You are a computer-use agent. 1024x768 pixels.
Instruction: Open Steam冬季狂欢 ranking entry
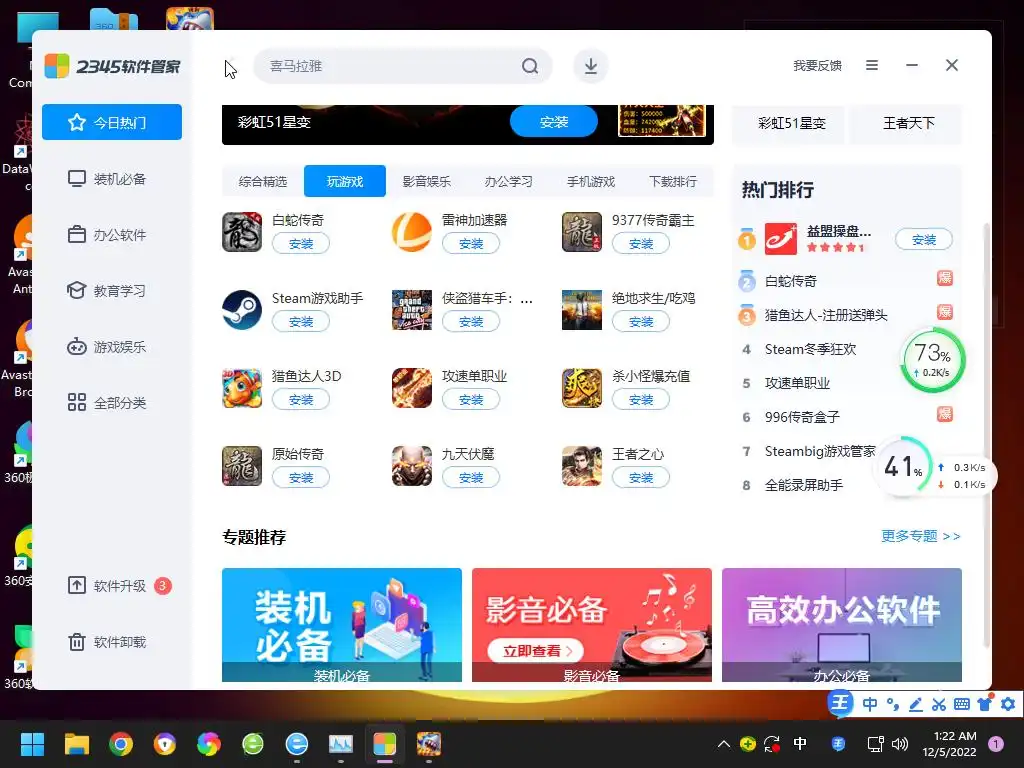[x=810, y=349]
